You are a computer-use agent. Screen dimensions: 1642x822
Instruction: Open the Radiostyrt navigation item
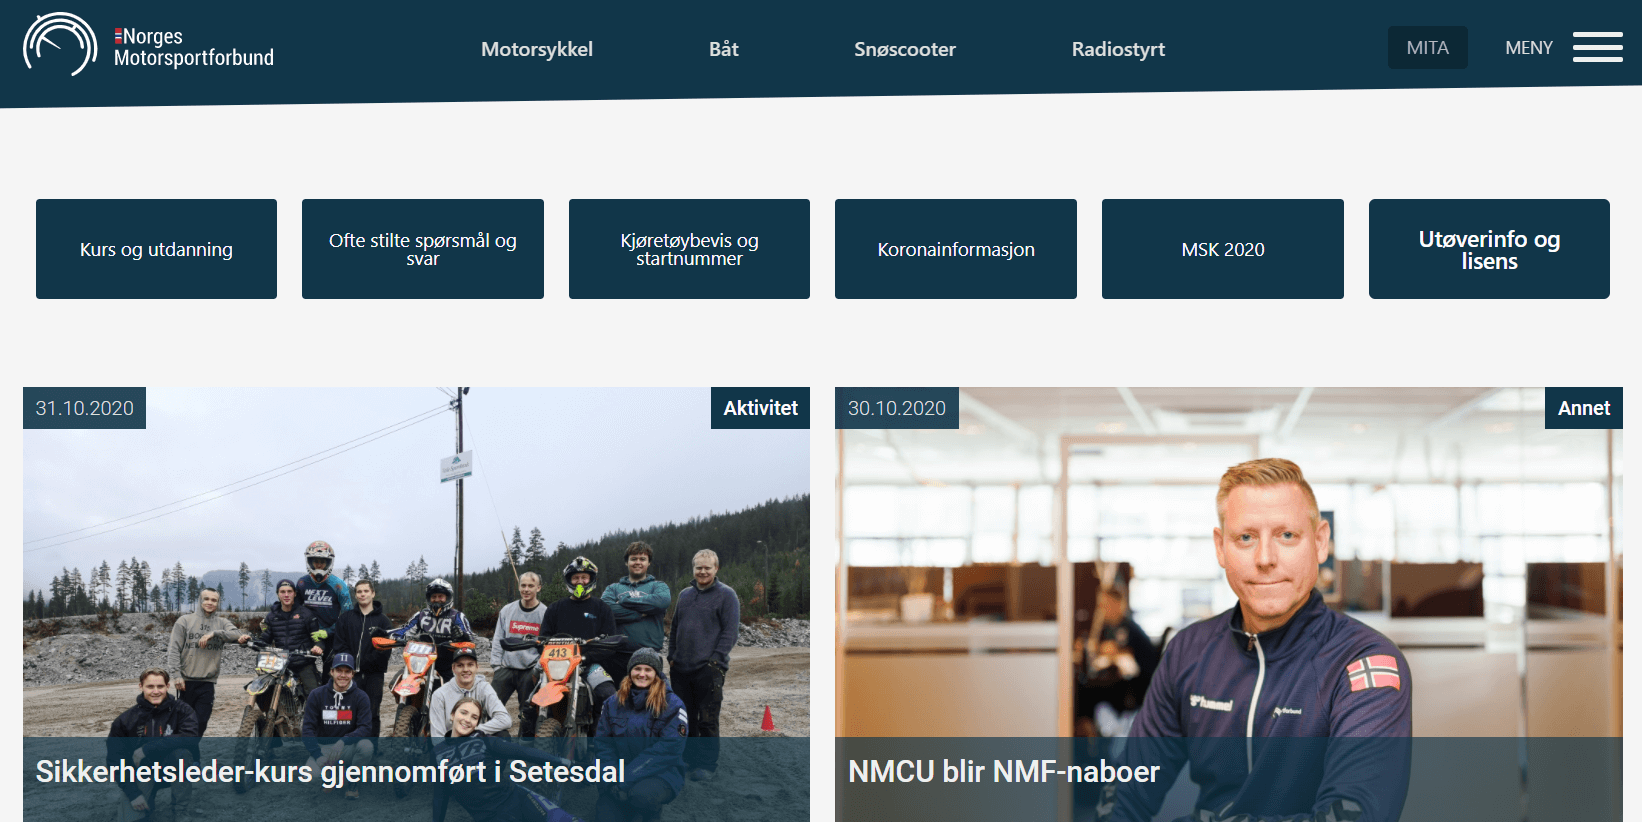point(1118,49)
